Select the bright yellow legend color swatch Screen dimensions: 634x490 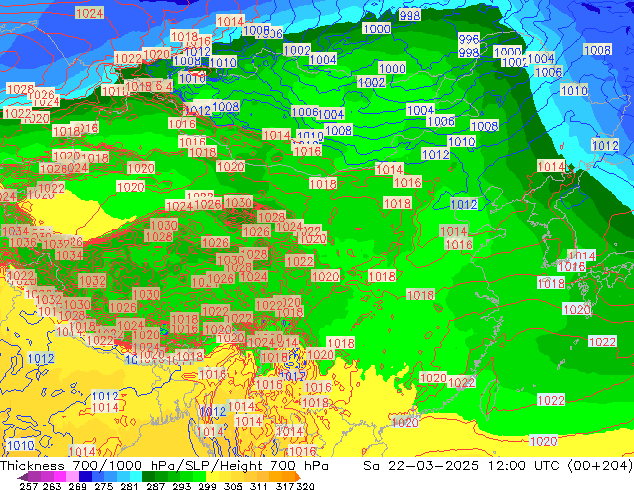(212, 477)
